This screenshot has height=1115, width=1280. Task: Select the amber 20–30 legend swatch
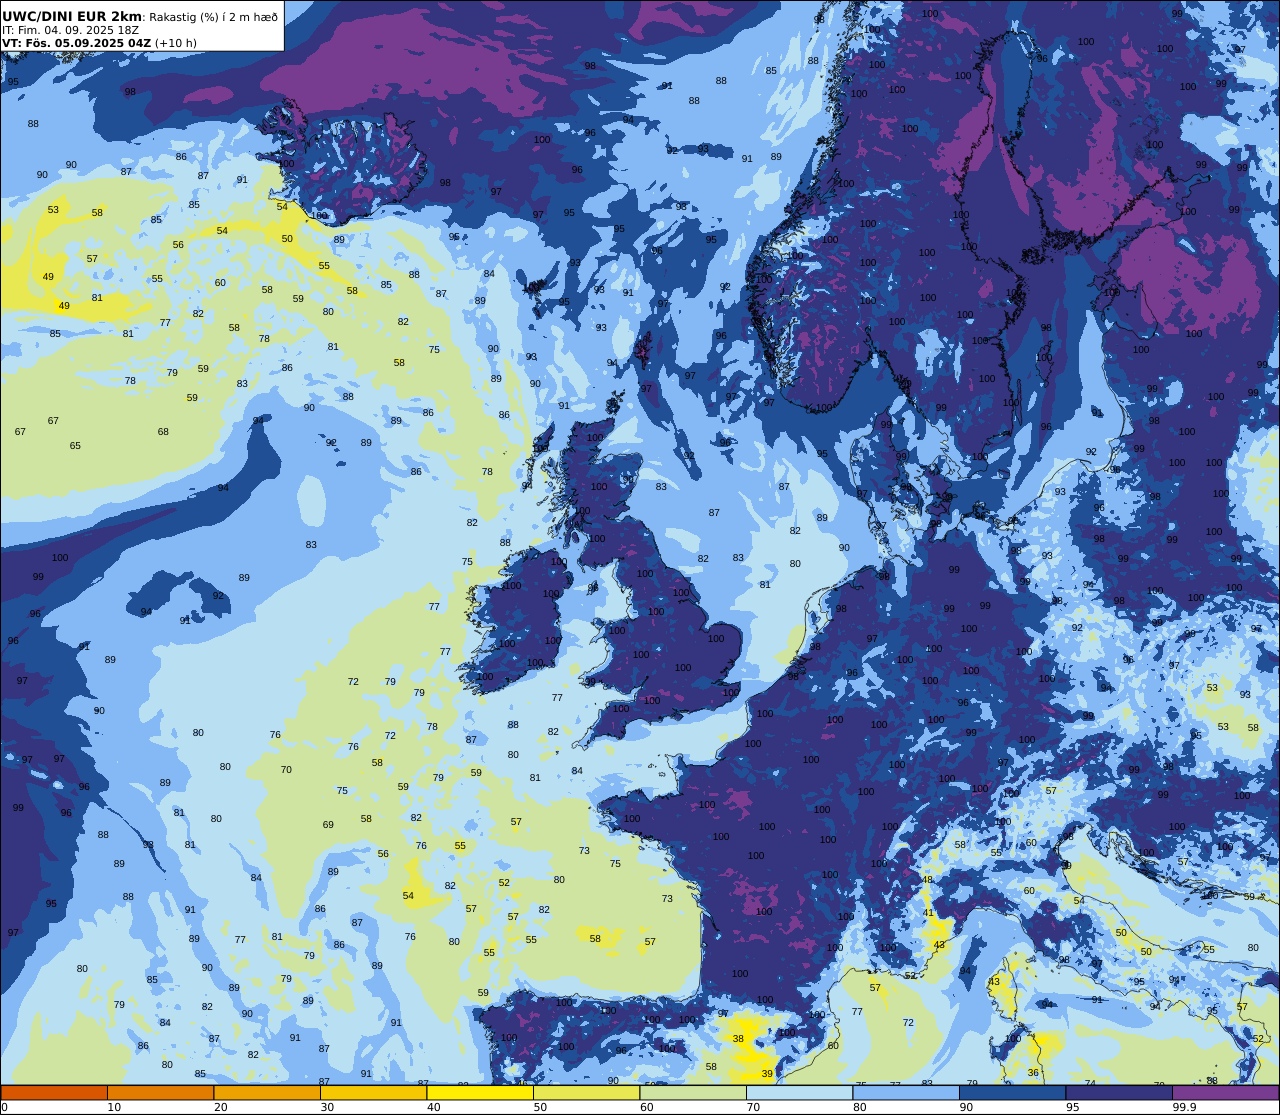click(267, 1092)
